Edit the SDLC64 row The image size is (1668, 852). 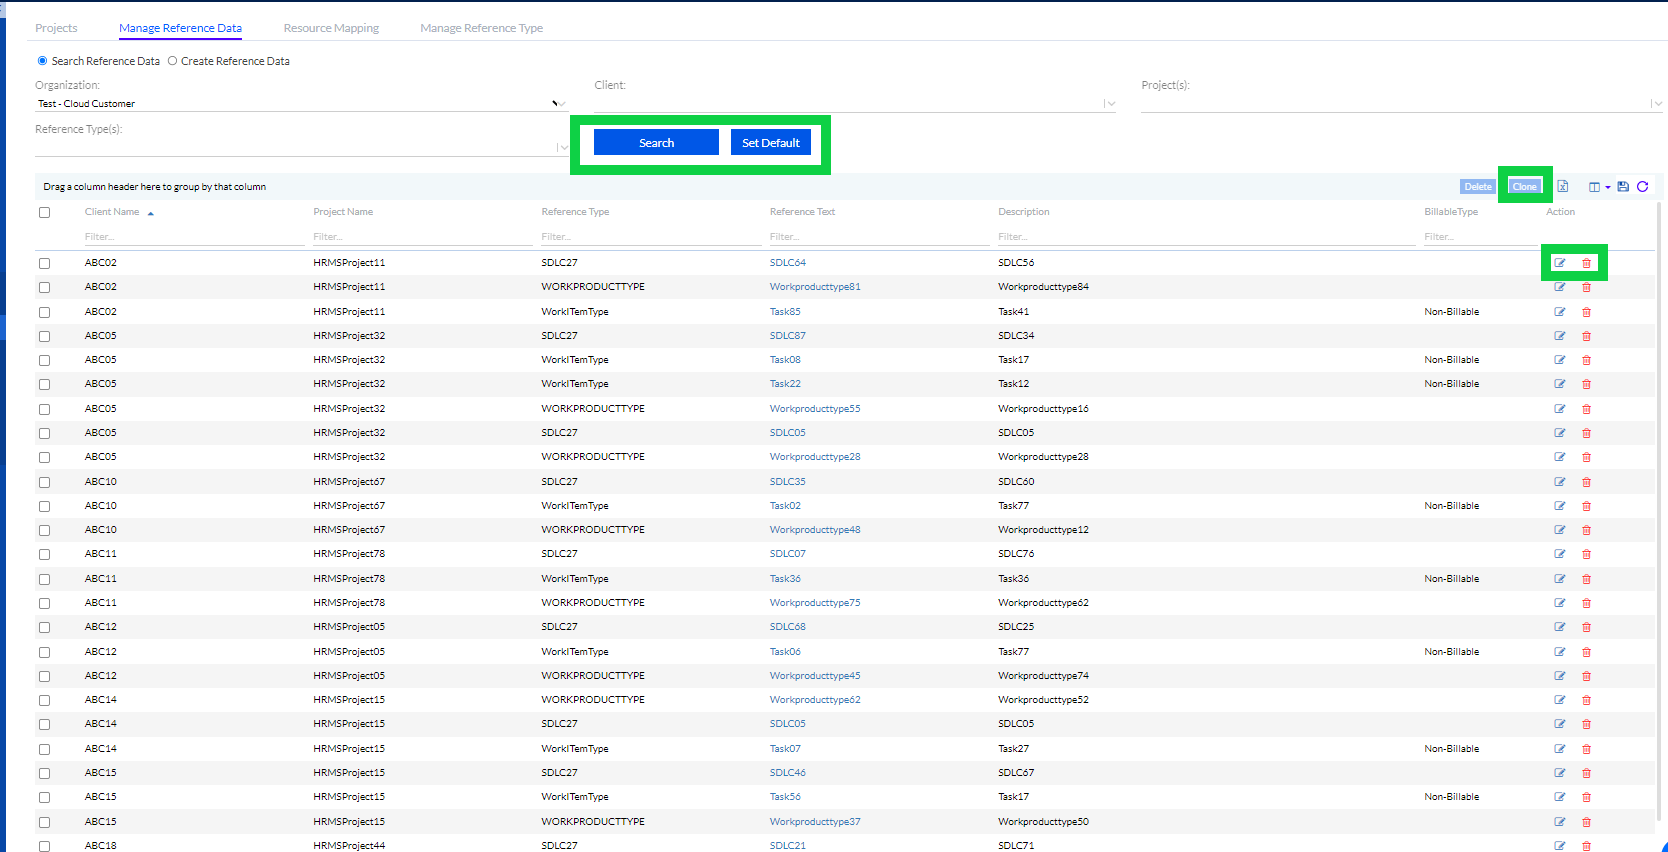pos(1560,263)
